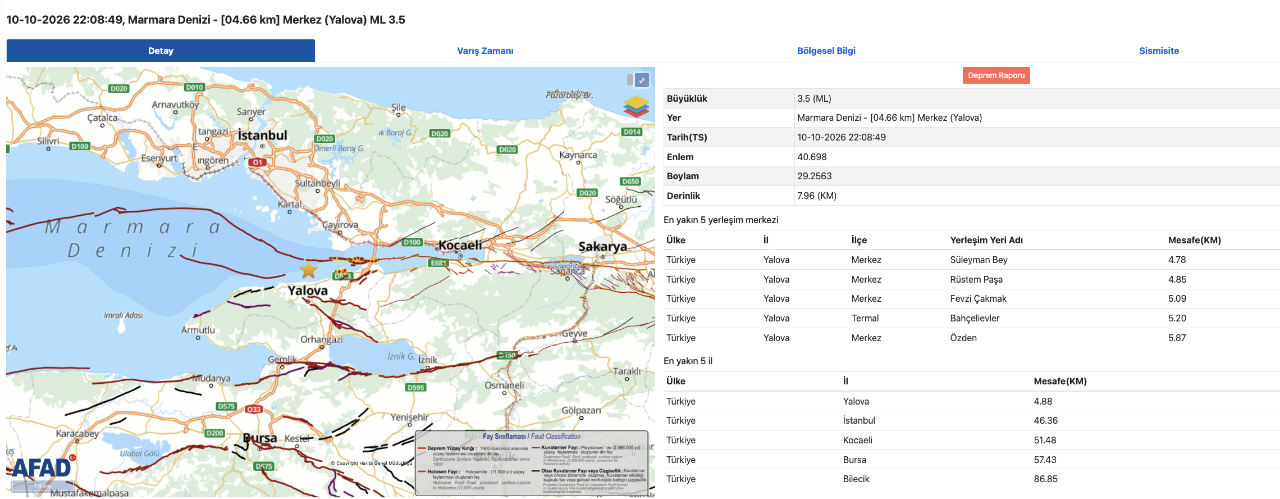Select the Boylam value 29.2563
Image resolution: width=1280 pixels, height=499 pixels.
[x=814, y=176]
